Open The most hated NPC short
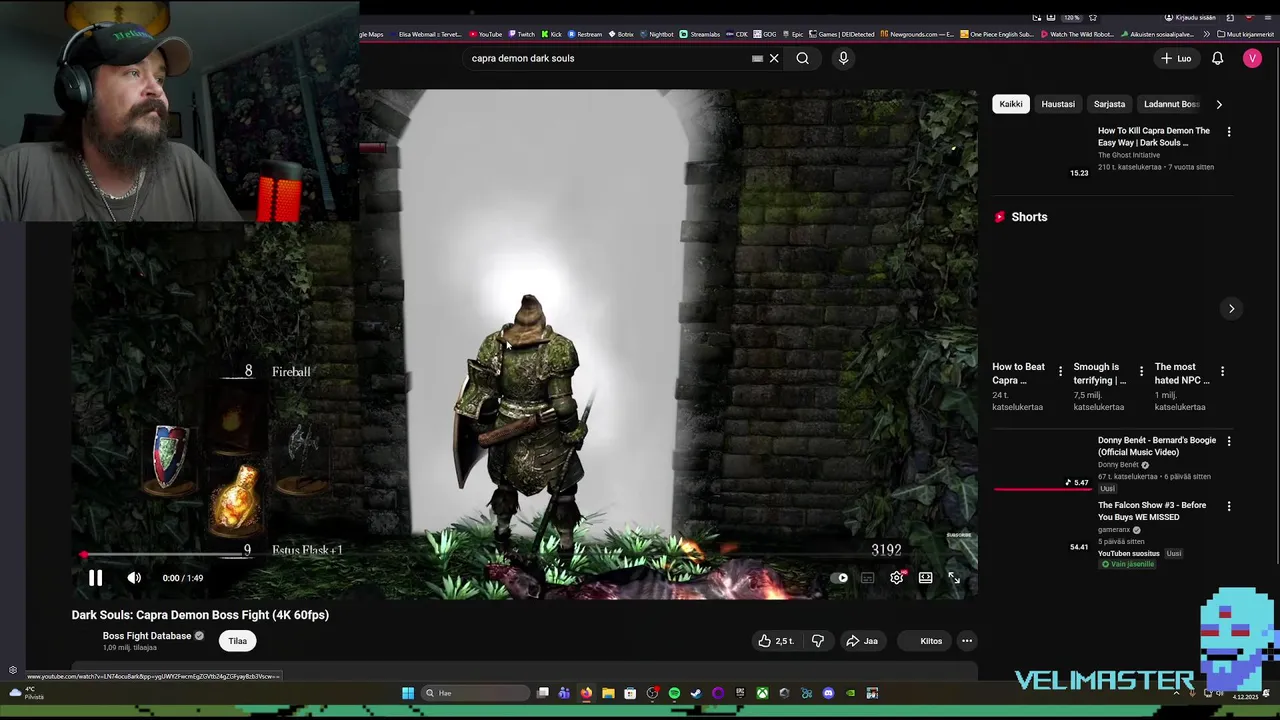The image size is (1280, 720). (1181, 373)
